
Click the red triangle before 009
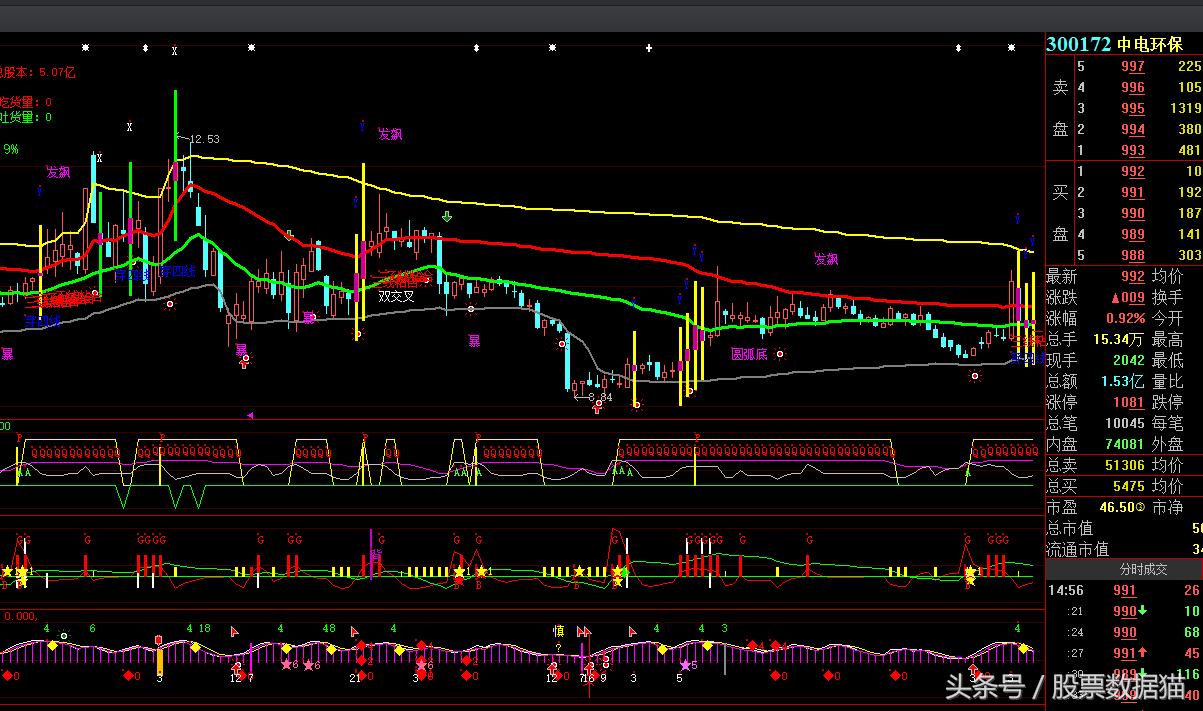pyautogui.click(x=1114, y=297)
